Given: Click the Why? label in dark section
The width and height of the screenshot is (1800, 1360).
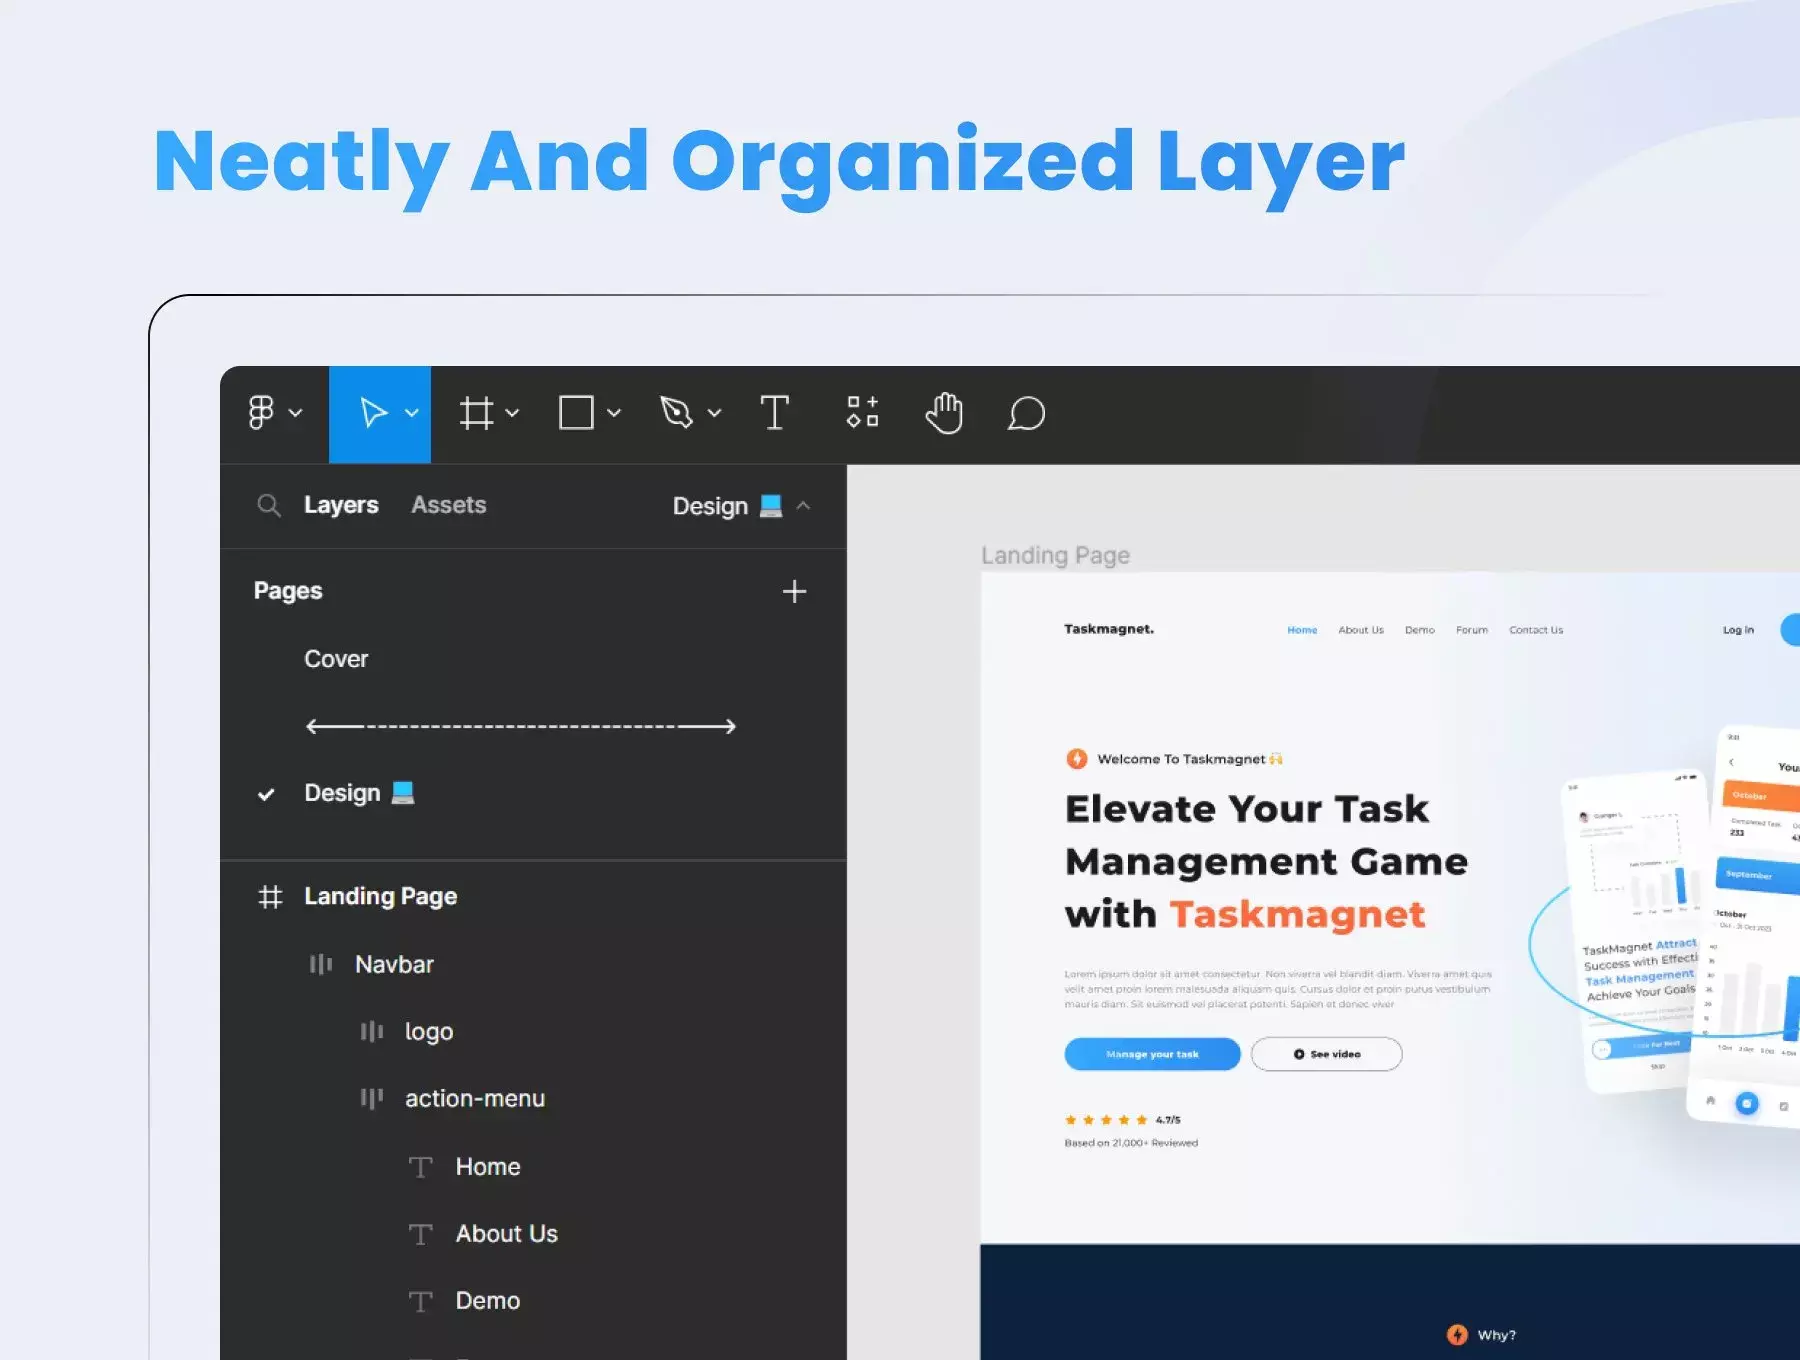Looking at the screenshot, I should tap(1496, 1335).
